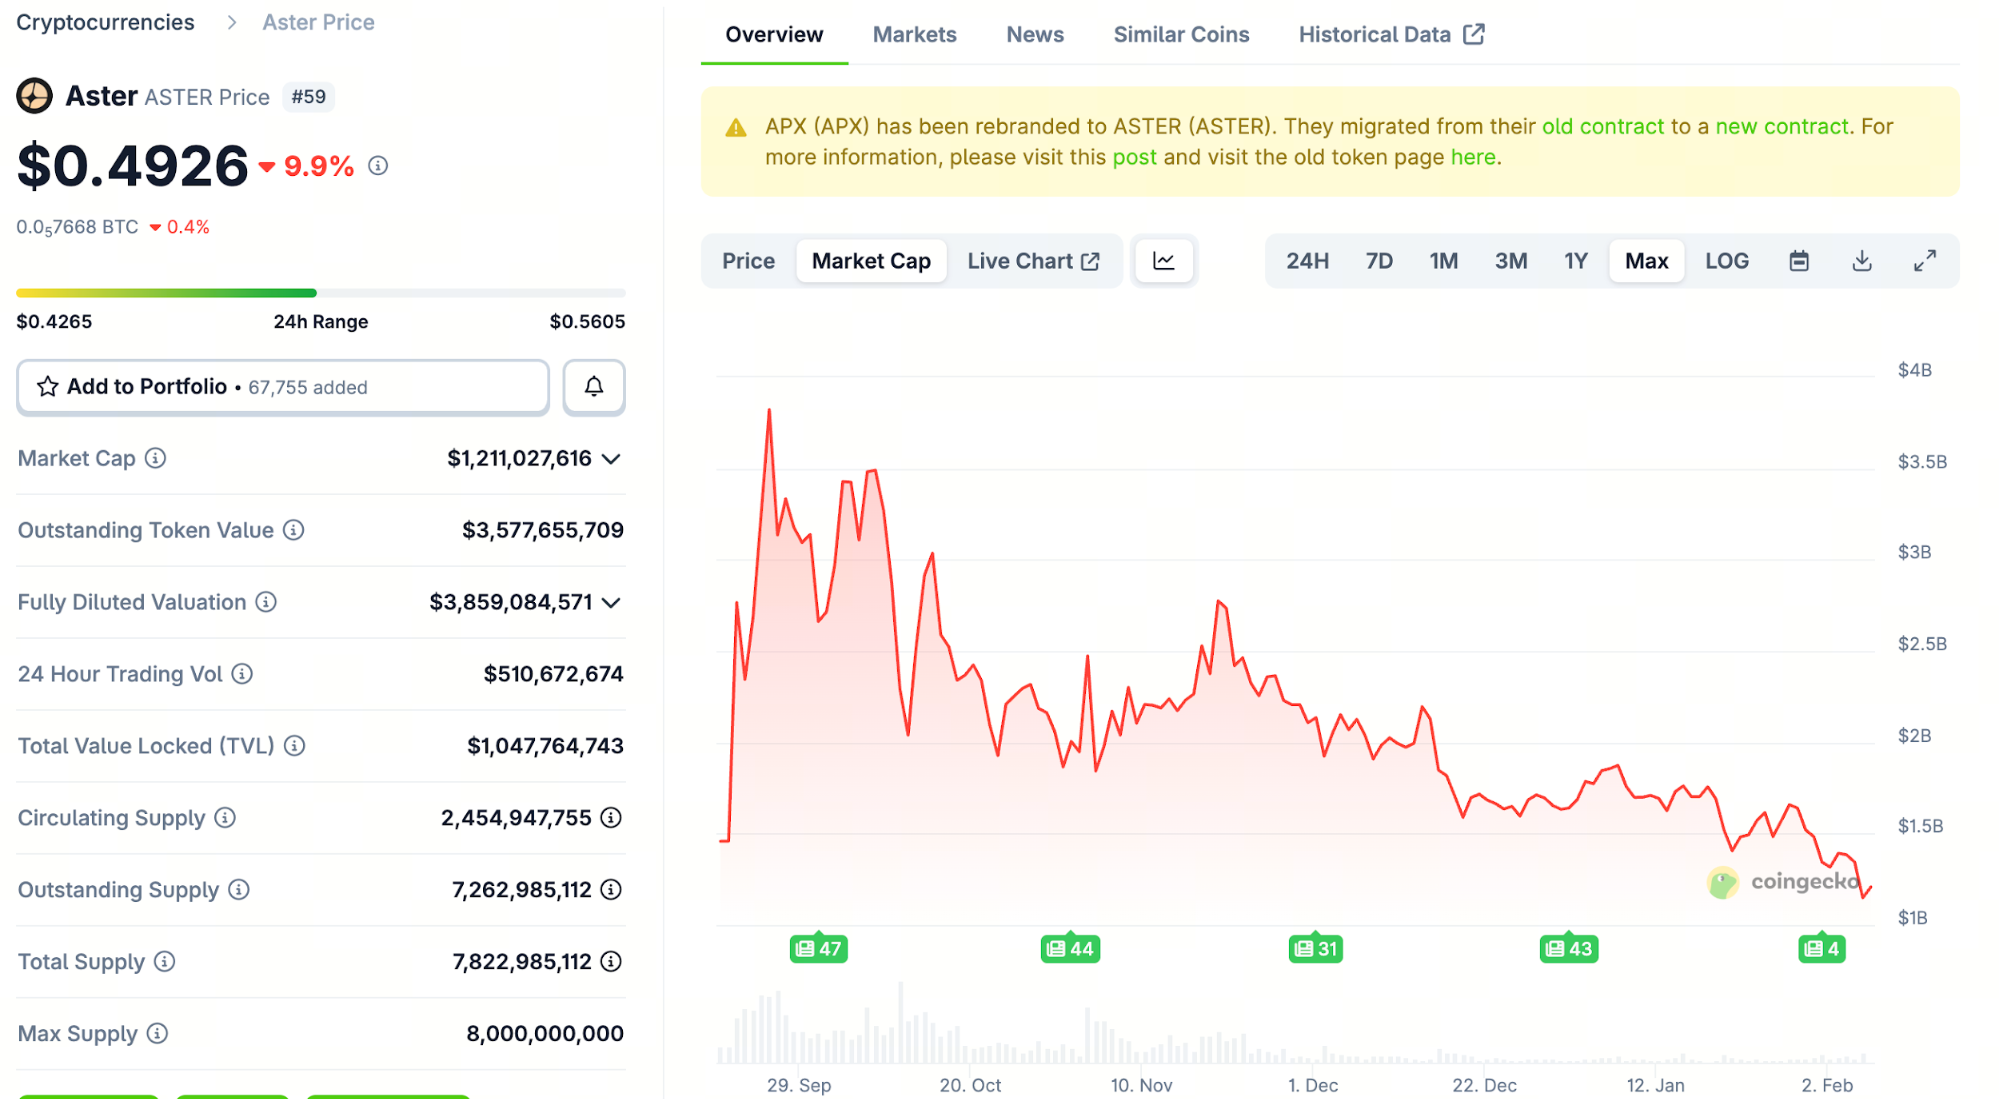Click the download chart icon
1999x1099 pixels.
[1862, 260]
